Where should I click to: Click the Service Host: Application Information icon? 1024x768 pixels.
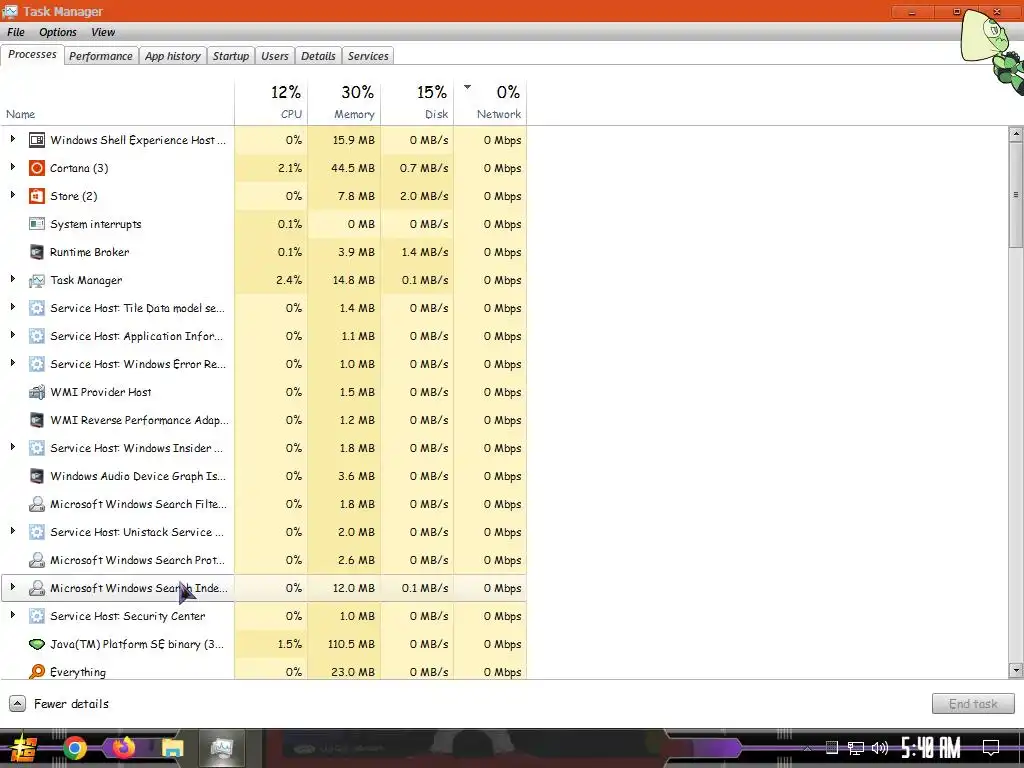(x=37, y=336)
